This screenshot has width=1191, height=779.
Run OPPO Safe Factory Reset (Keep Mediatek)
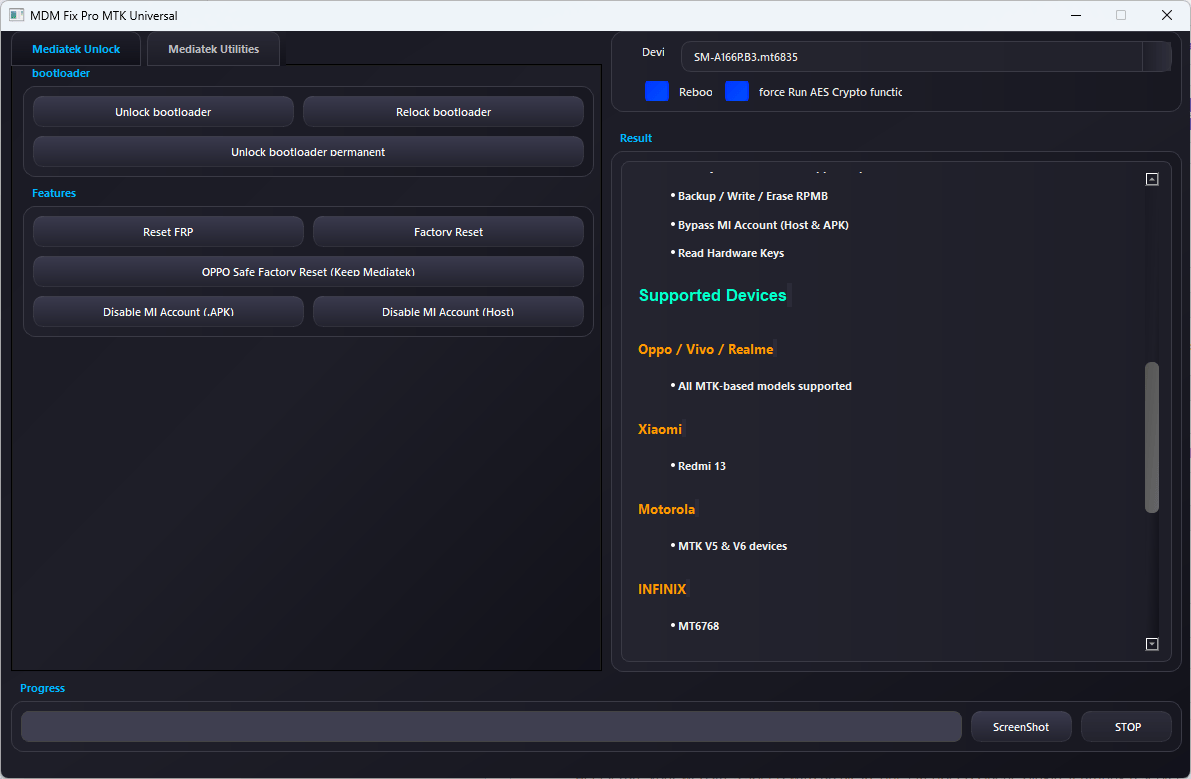pyautogui.click(x=307, y=271)
